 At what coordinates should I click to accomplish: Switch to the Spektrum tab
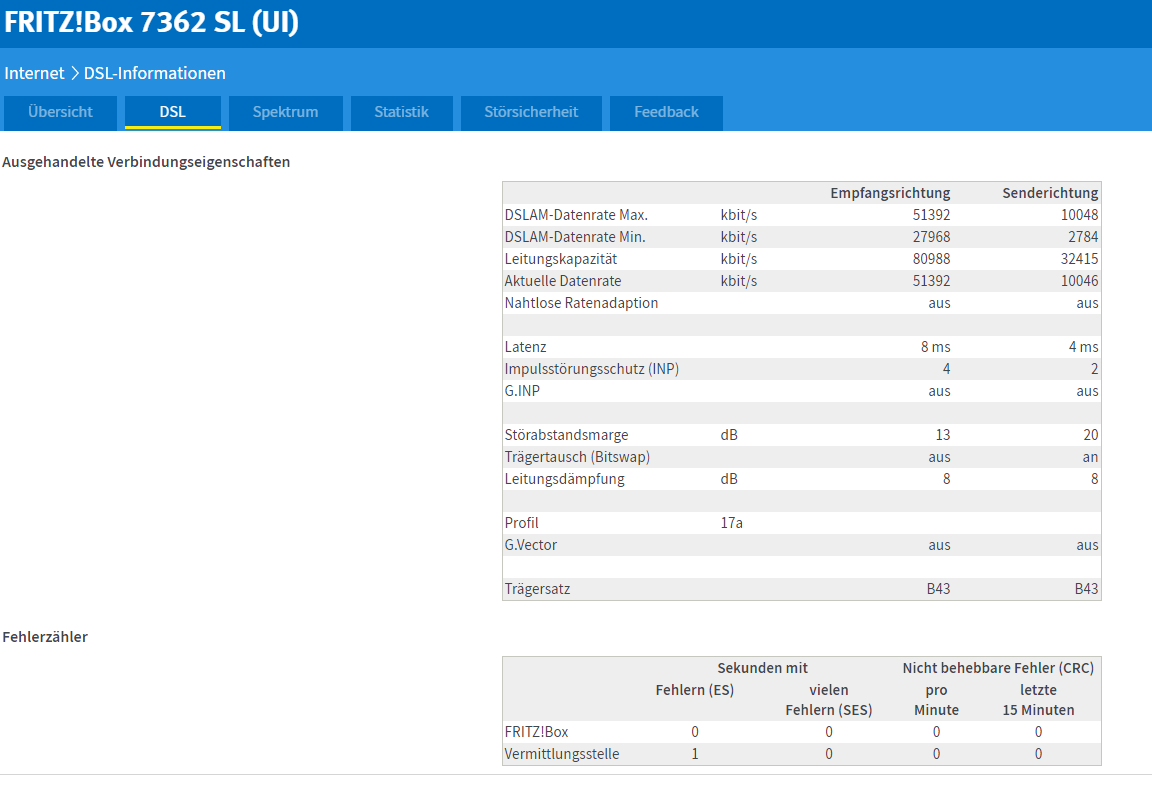(285, 112)
